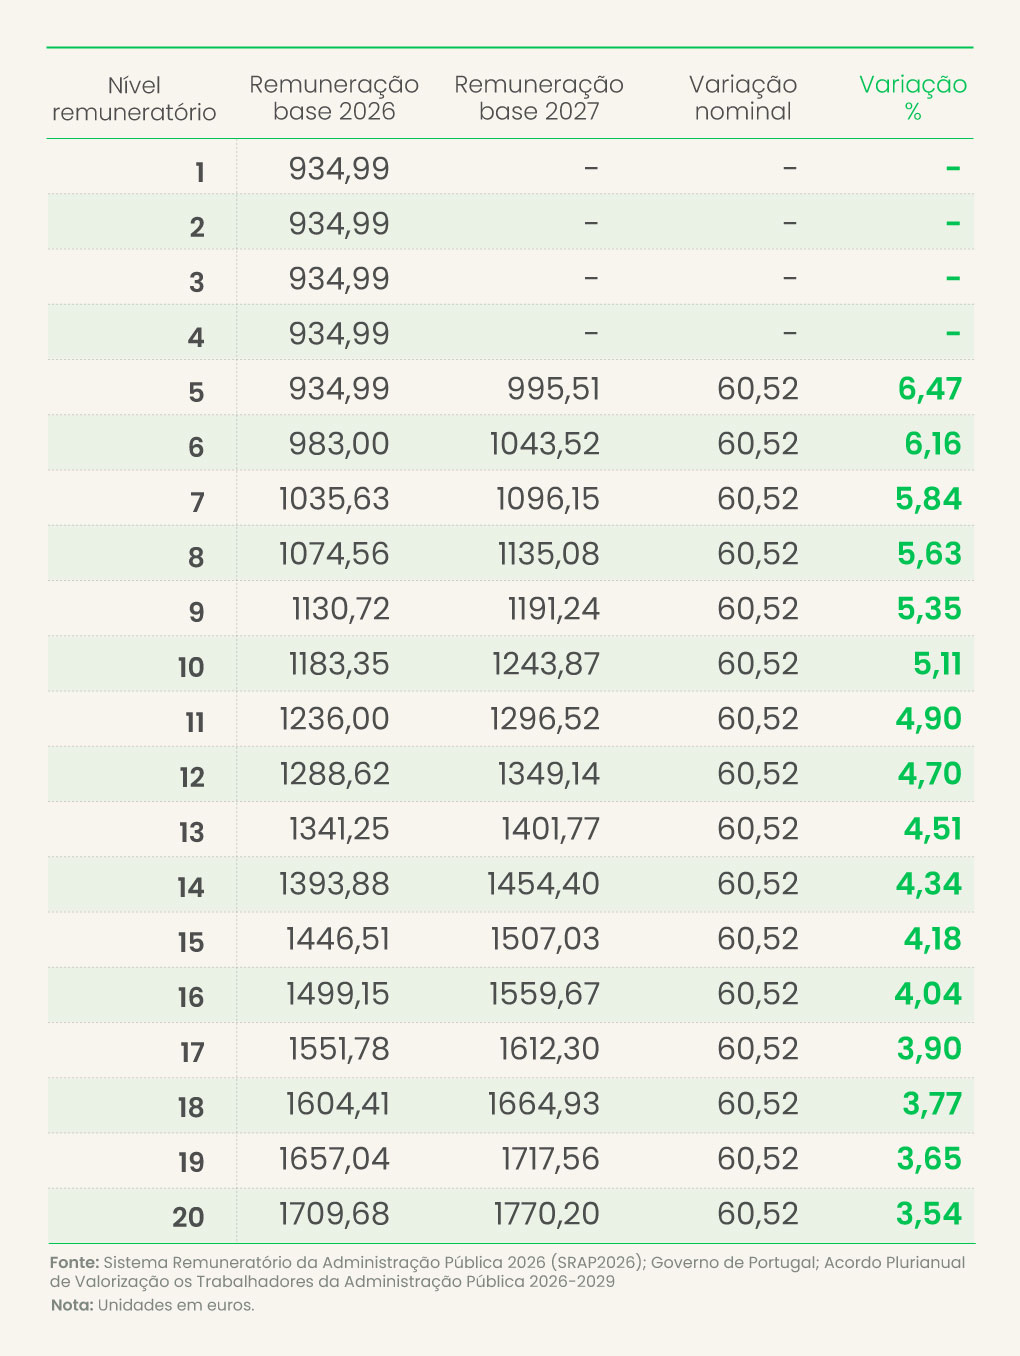
Task: Click the 983,00 base 2026 value
Action: point(339,444)
